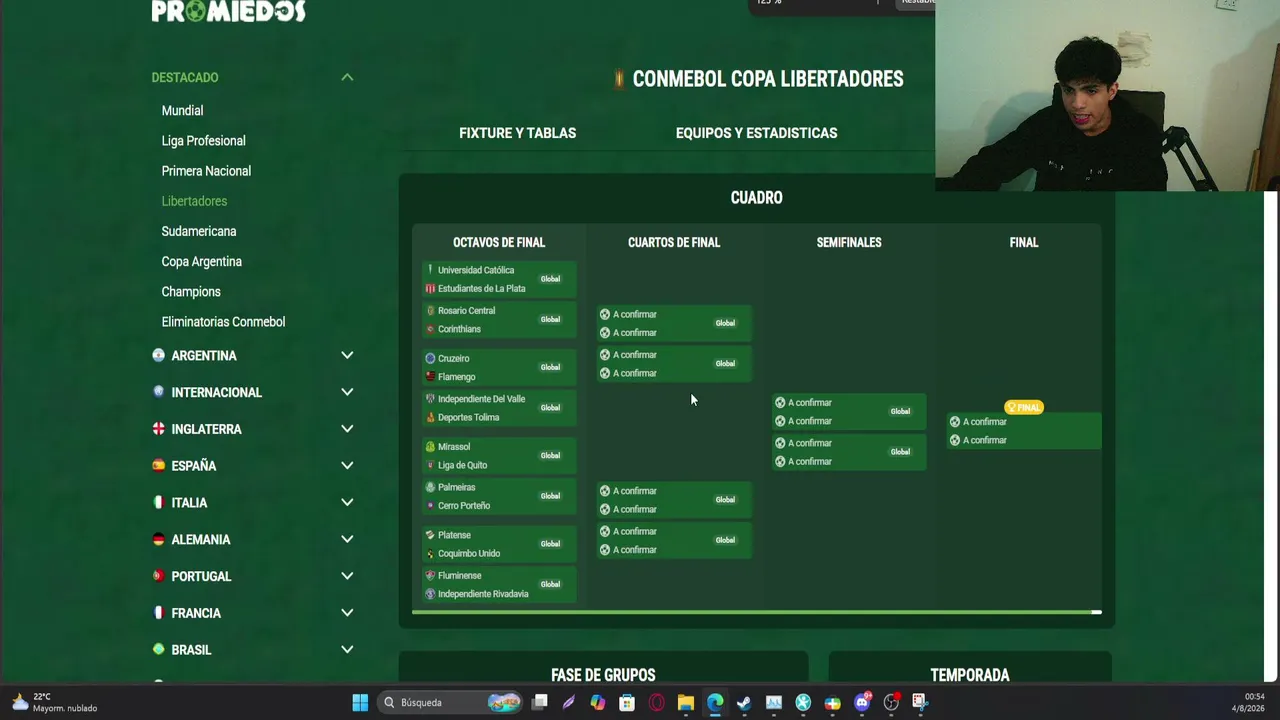This screenshot has width=1280, height=720.
Task: Click the Estudiantes de La Plata crest
Action: [x=430, y=289]
